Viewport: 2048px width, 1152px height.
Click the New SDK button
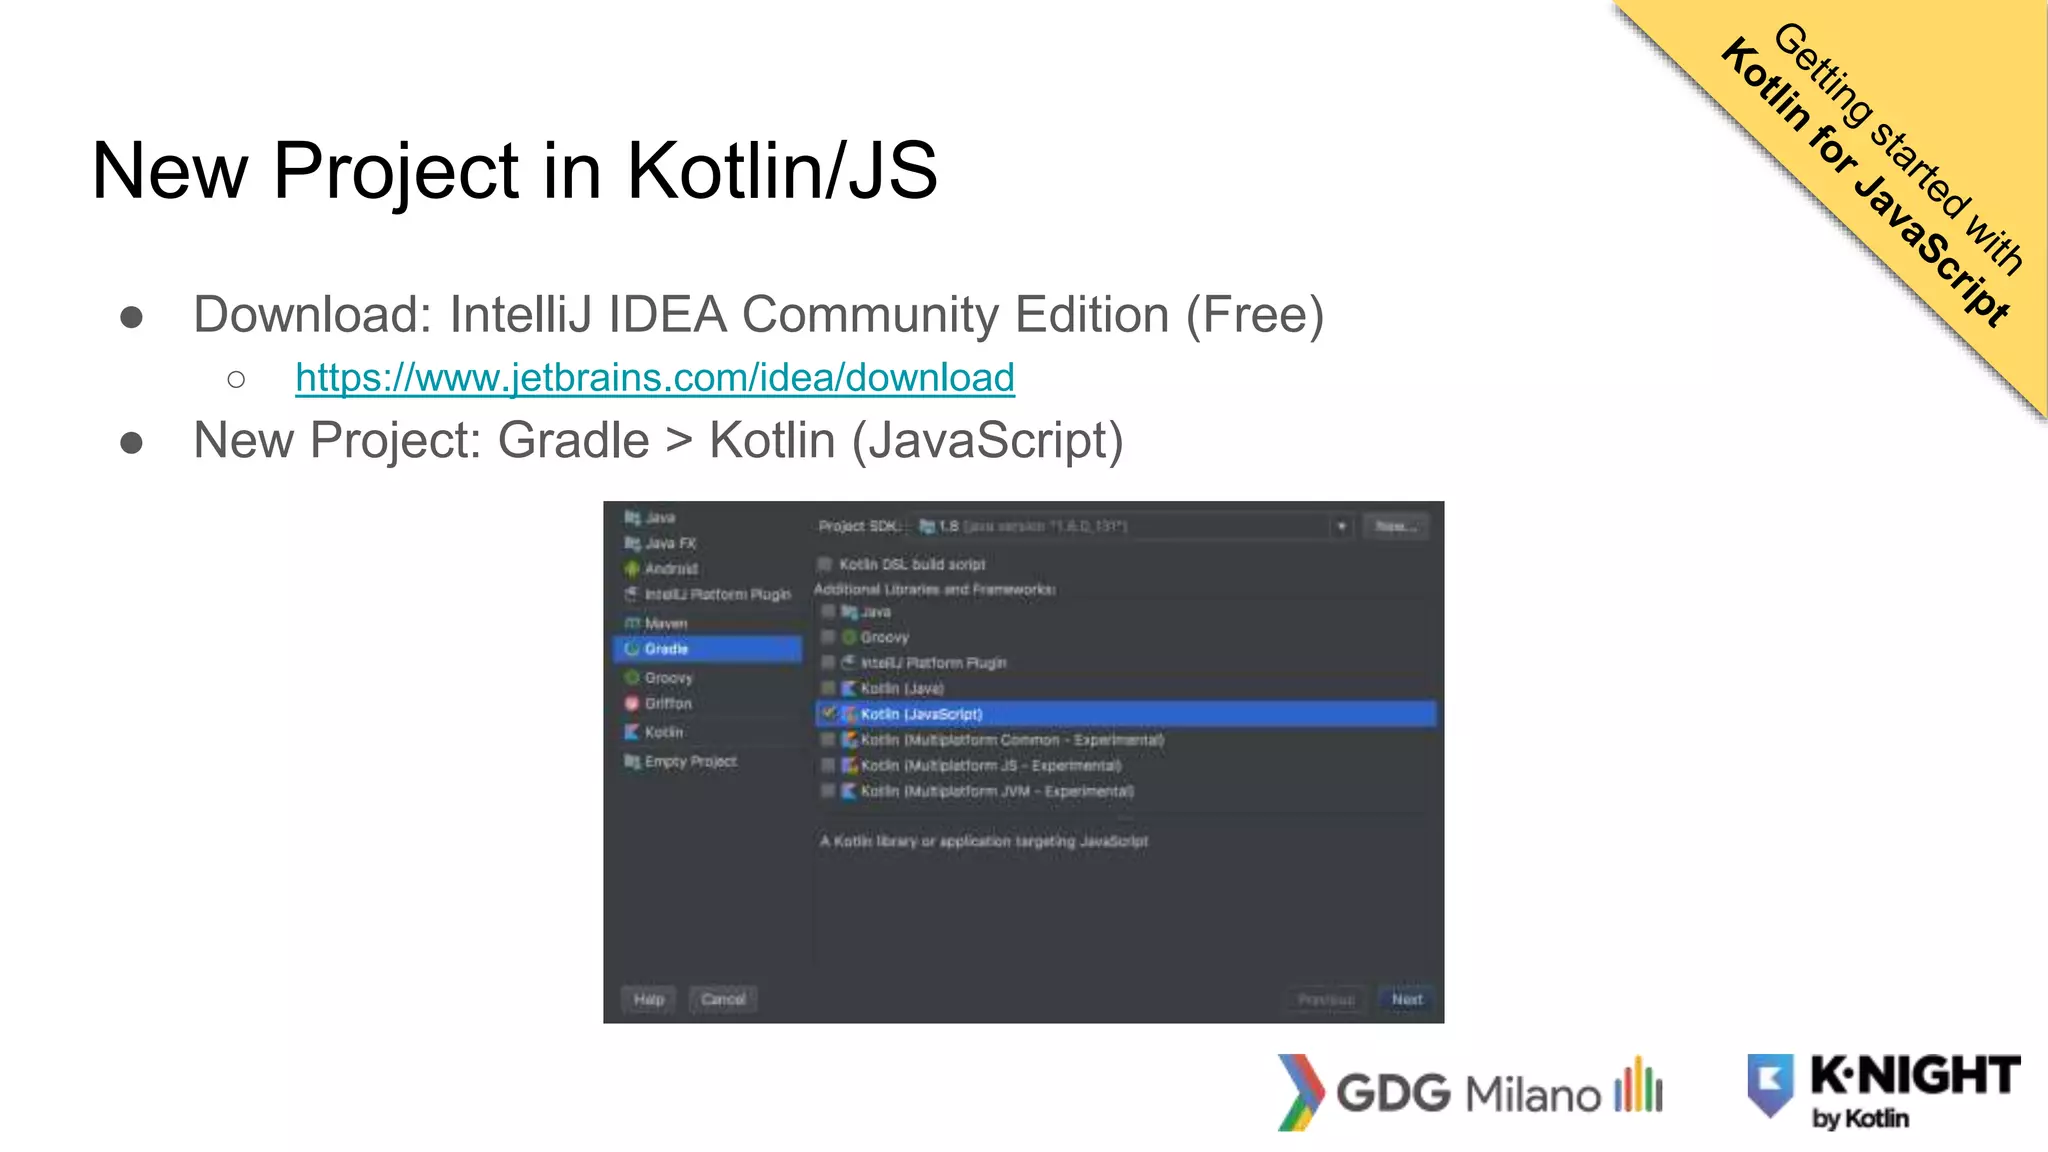click(1396, 527)
